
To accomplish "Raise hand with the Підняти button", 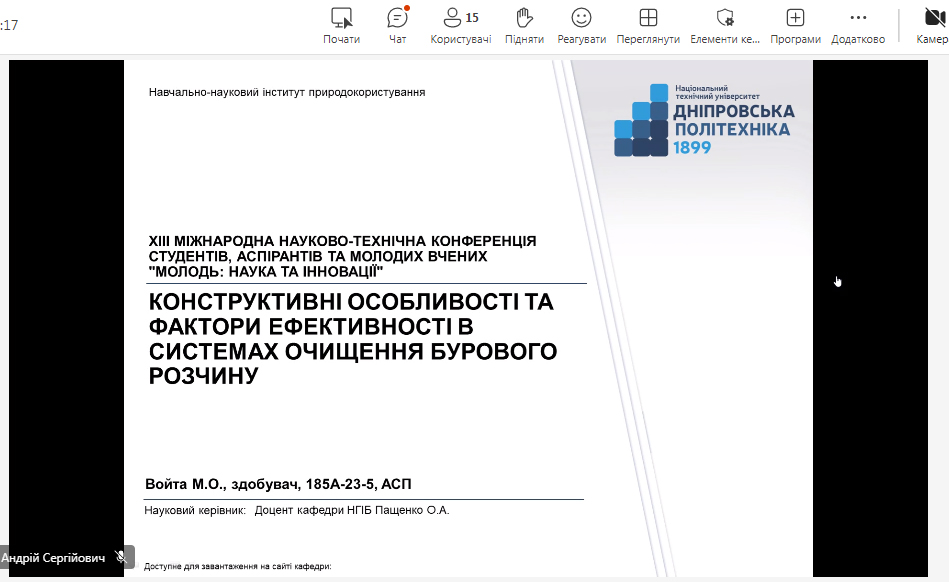I will (x=524, y=18).
